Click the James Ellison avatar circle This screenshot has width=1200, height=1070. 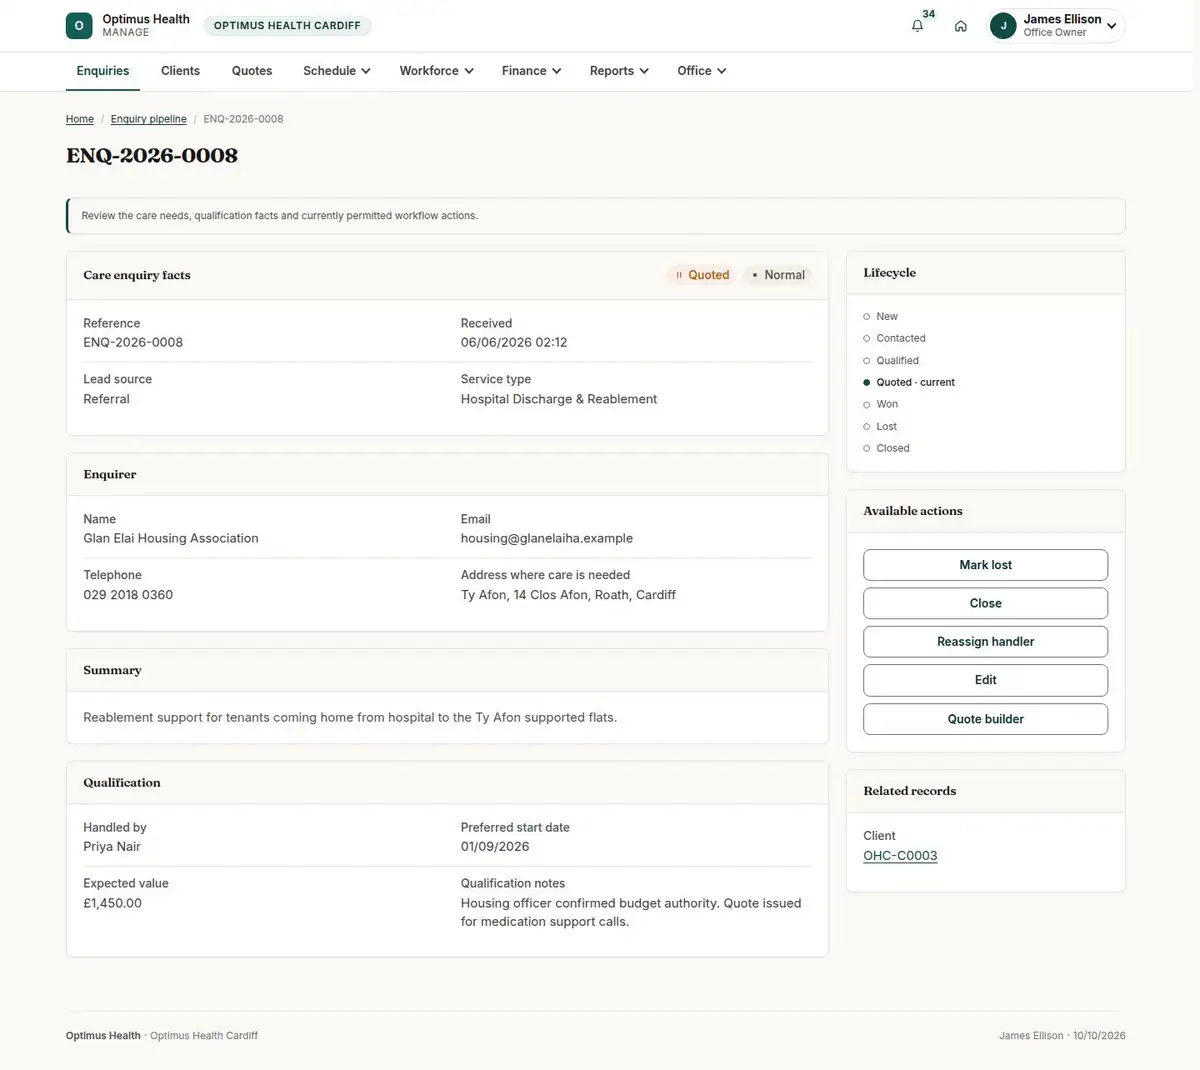tap(1003, 26)
